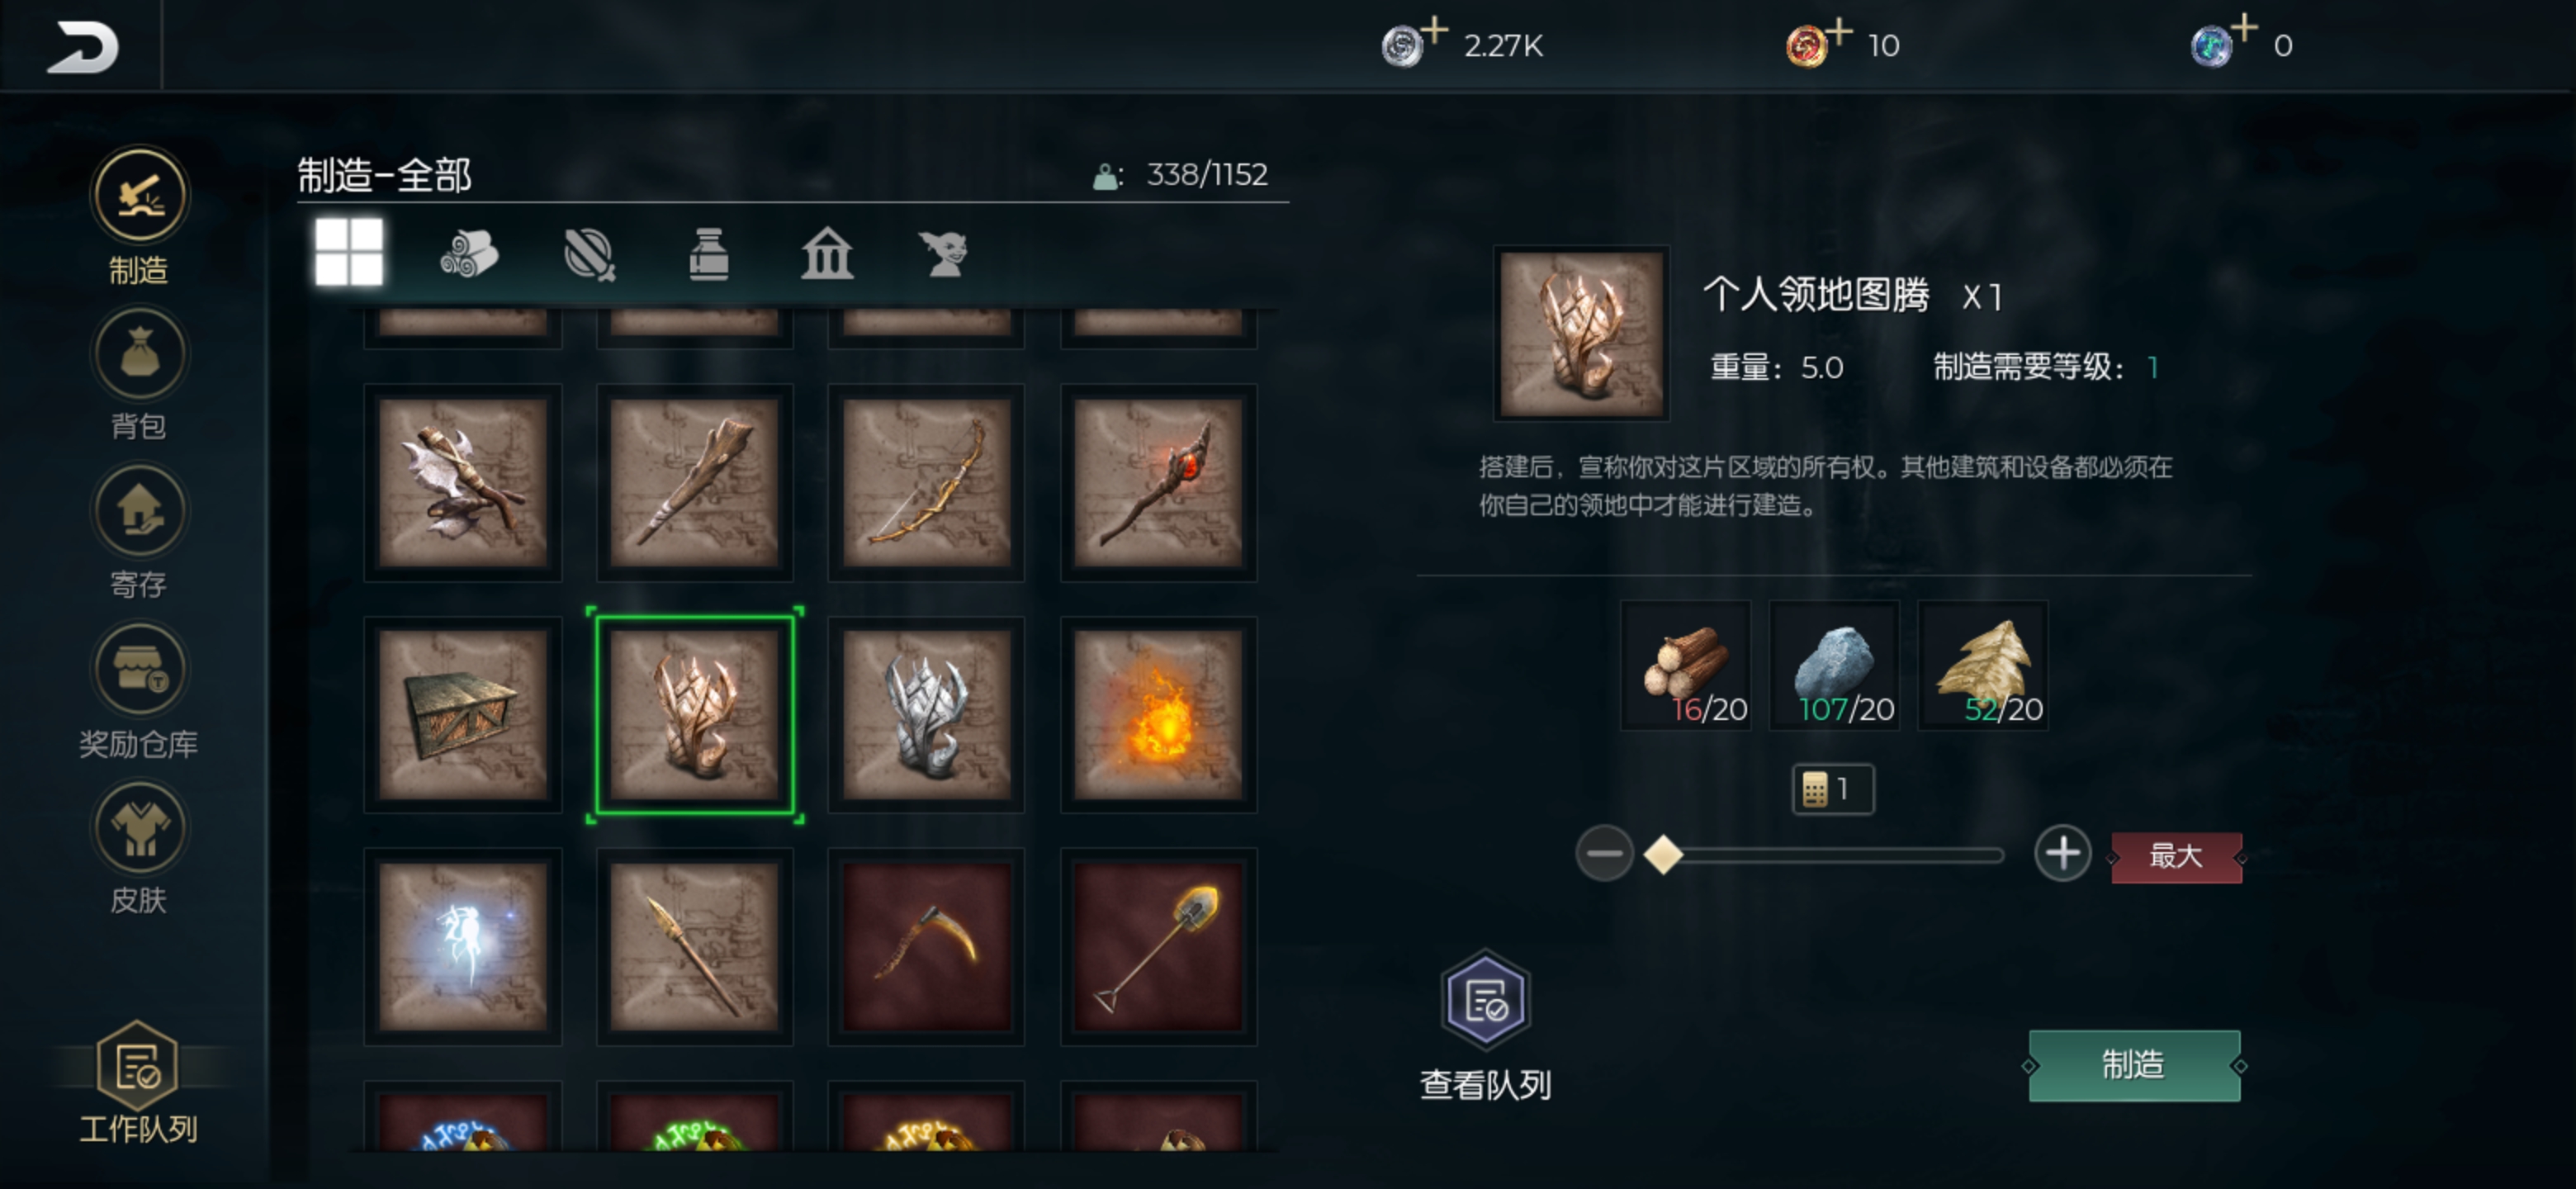Select the potion bottle filter tab

[x=709, y=253]
